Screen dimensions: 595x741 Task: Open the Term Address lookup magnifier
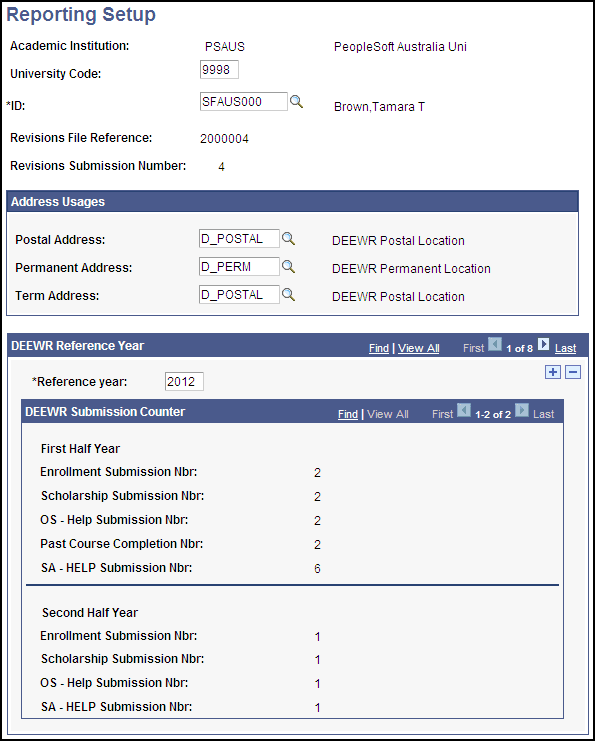(288, 294)
